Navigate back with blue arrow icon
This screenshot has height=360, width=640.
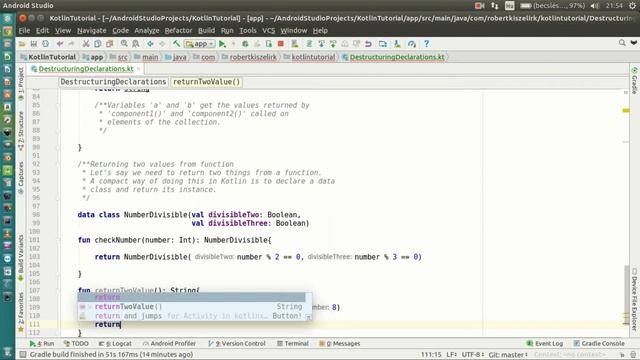click(x=150, y=44)
